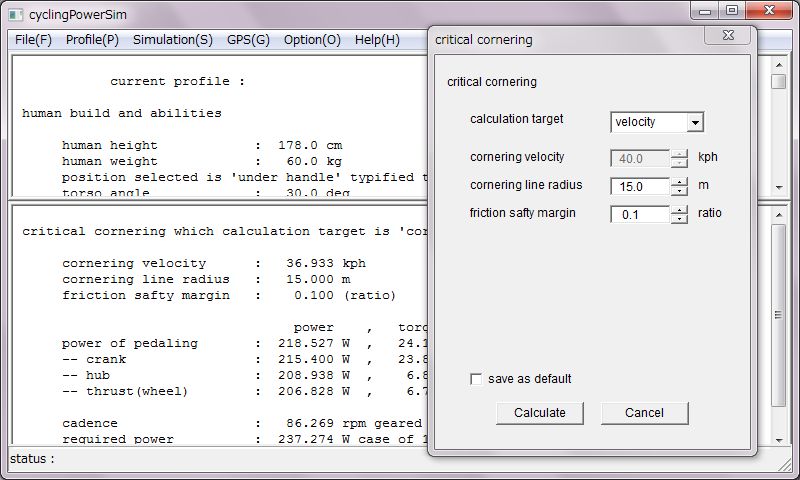This screenshot has height=480, width=800.
Task: Click the 'status :' bar label
Action: [x=32, y=459]
